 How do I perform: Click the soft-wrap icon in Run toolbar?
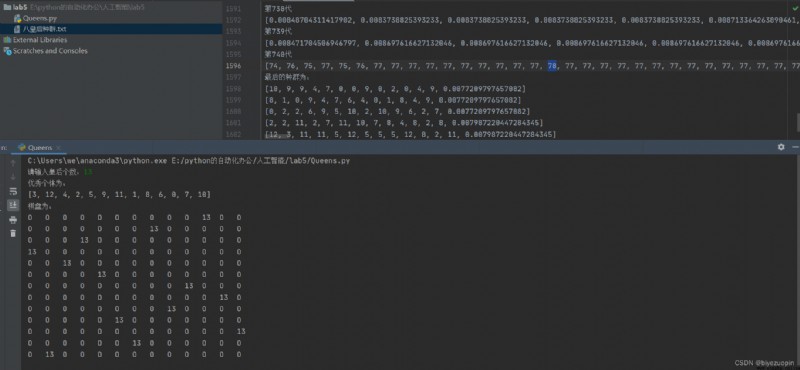tap(13, 191)
